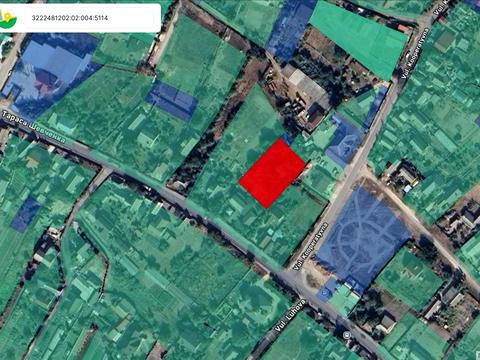Select the tiny blue parcel touching red parcel's top

(x=287, y=139)
